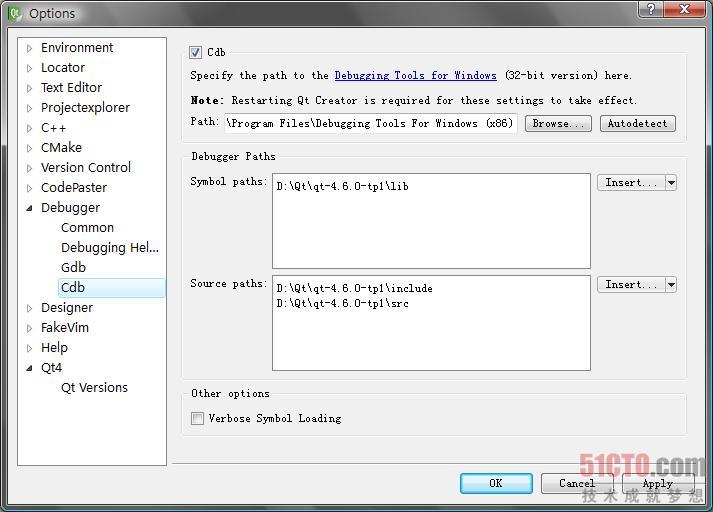
Task: Confirm with the OK button
Action: point(496,483)
